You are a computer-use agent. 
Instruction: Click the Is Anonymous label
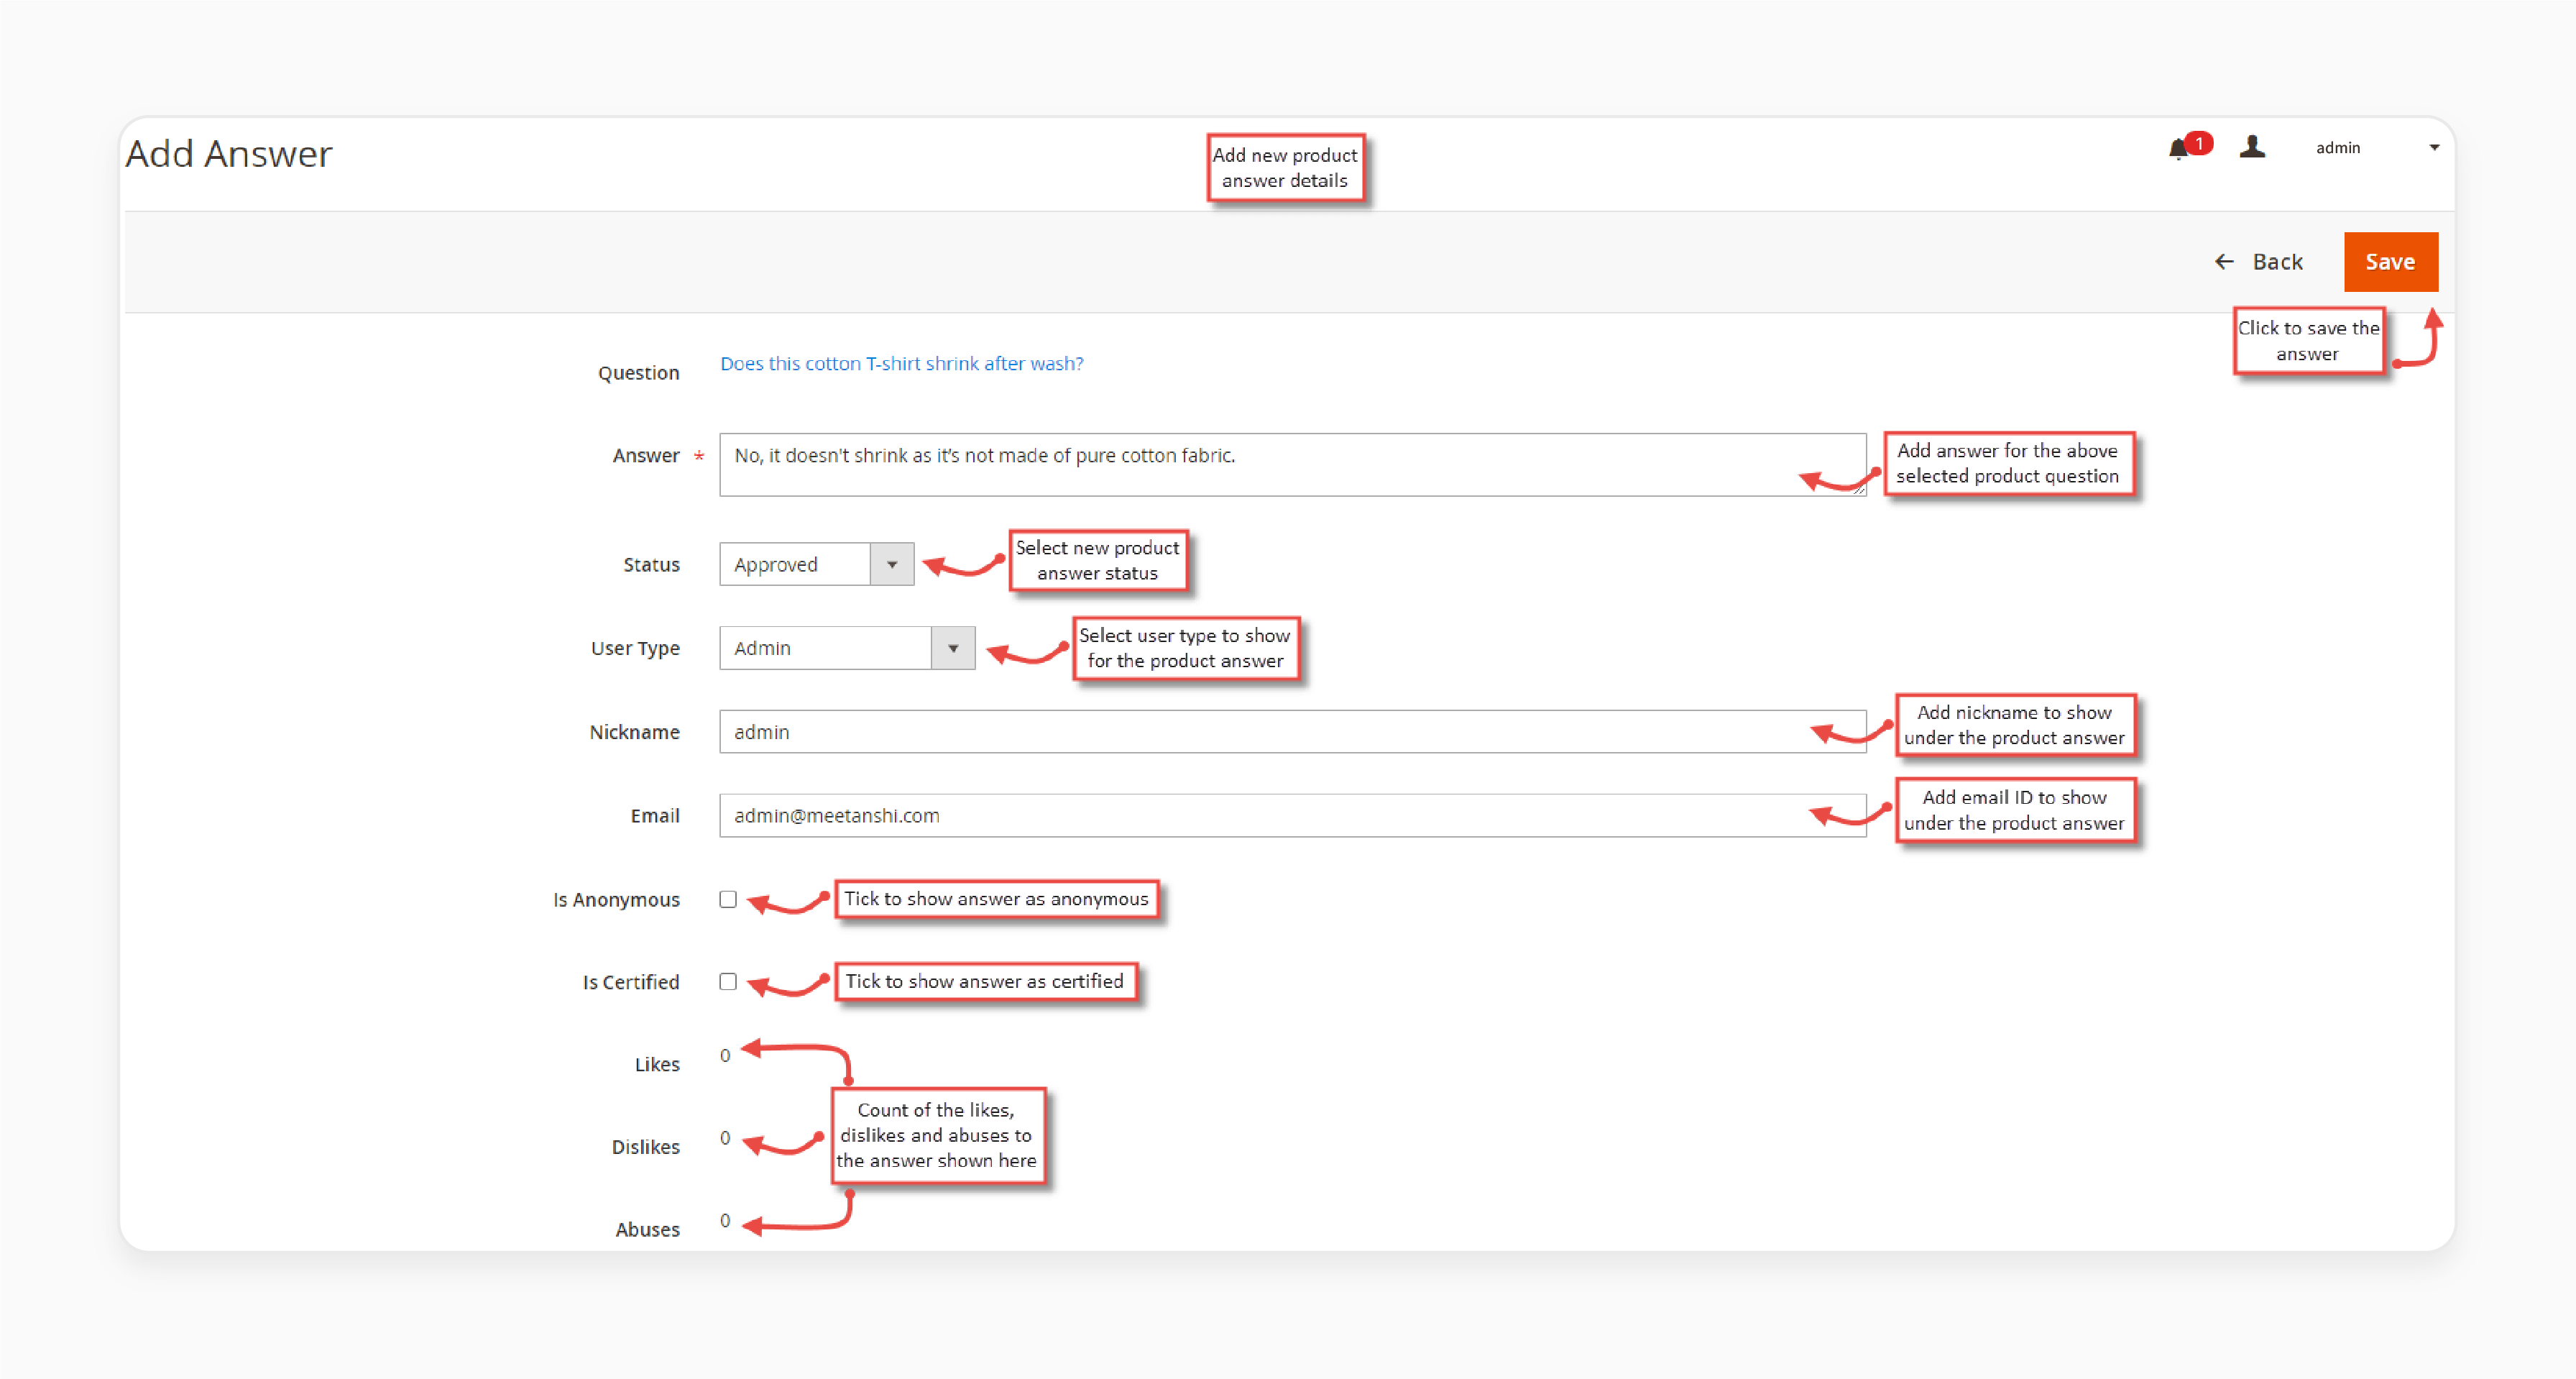click(616, 900)
